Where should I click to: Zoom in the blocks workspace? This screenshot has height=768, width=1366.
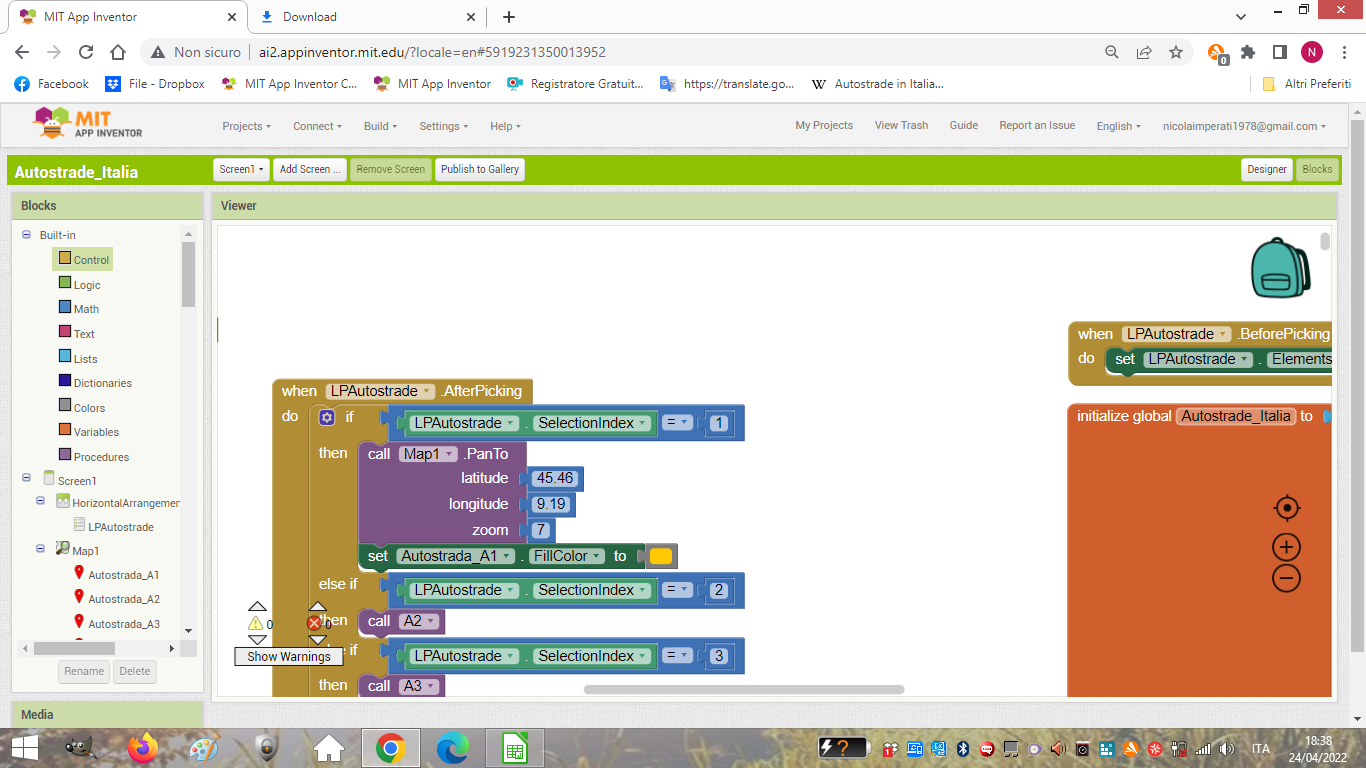[x=1287, y=547]
